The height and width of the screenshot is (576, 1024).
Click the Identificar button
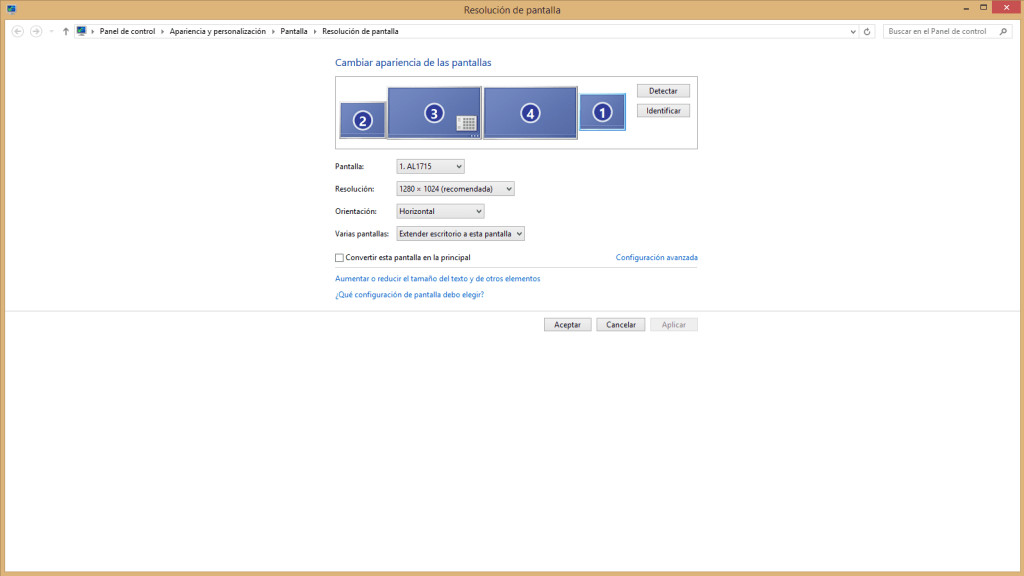point(663,111)
